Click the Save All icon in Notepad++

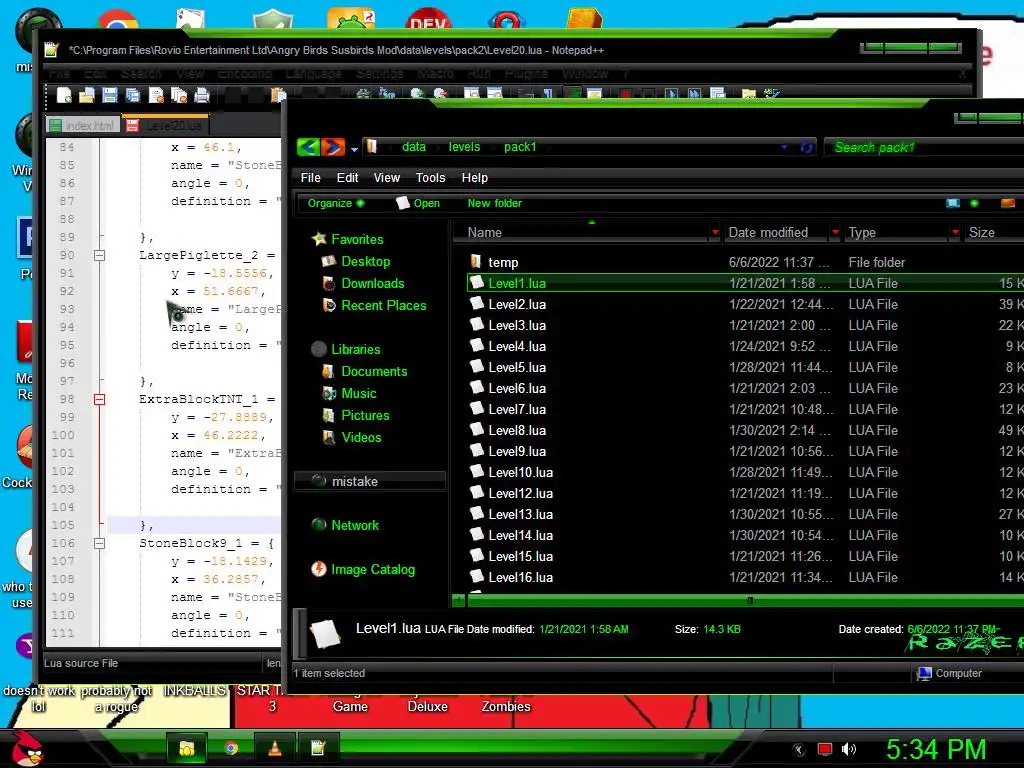tap(133, 95)
